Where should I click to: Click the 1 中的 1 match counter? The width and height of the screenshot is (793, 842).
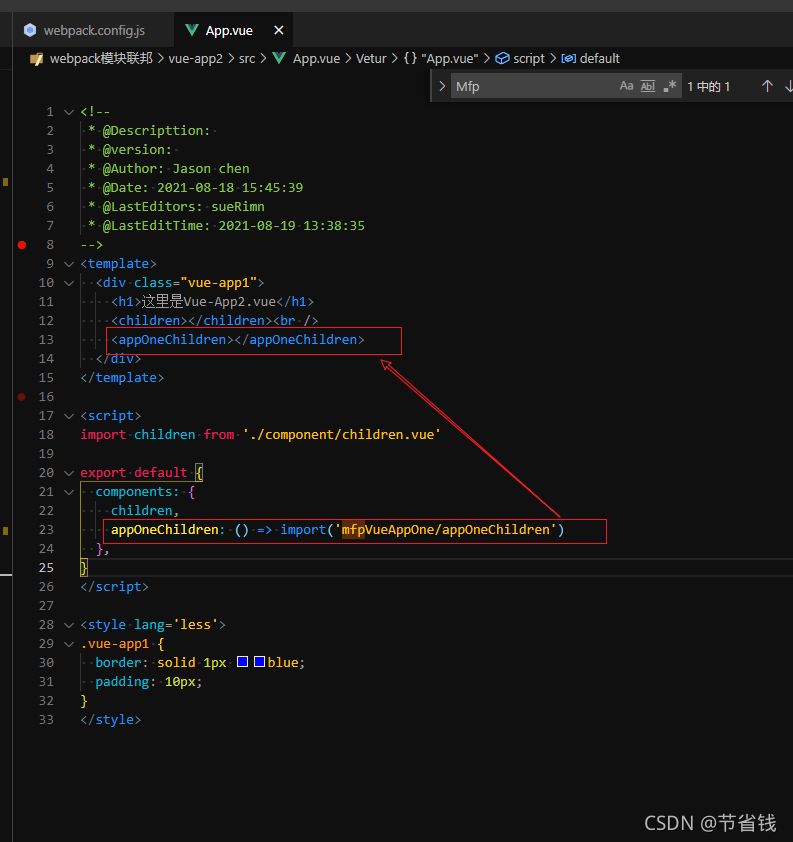click(709, 86)
